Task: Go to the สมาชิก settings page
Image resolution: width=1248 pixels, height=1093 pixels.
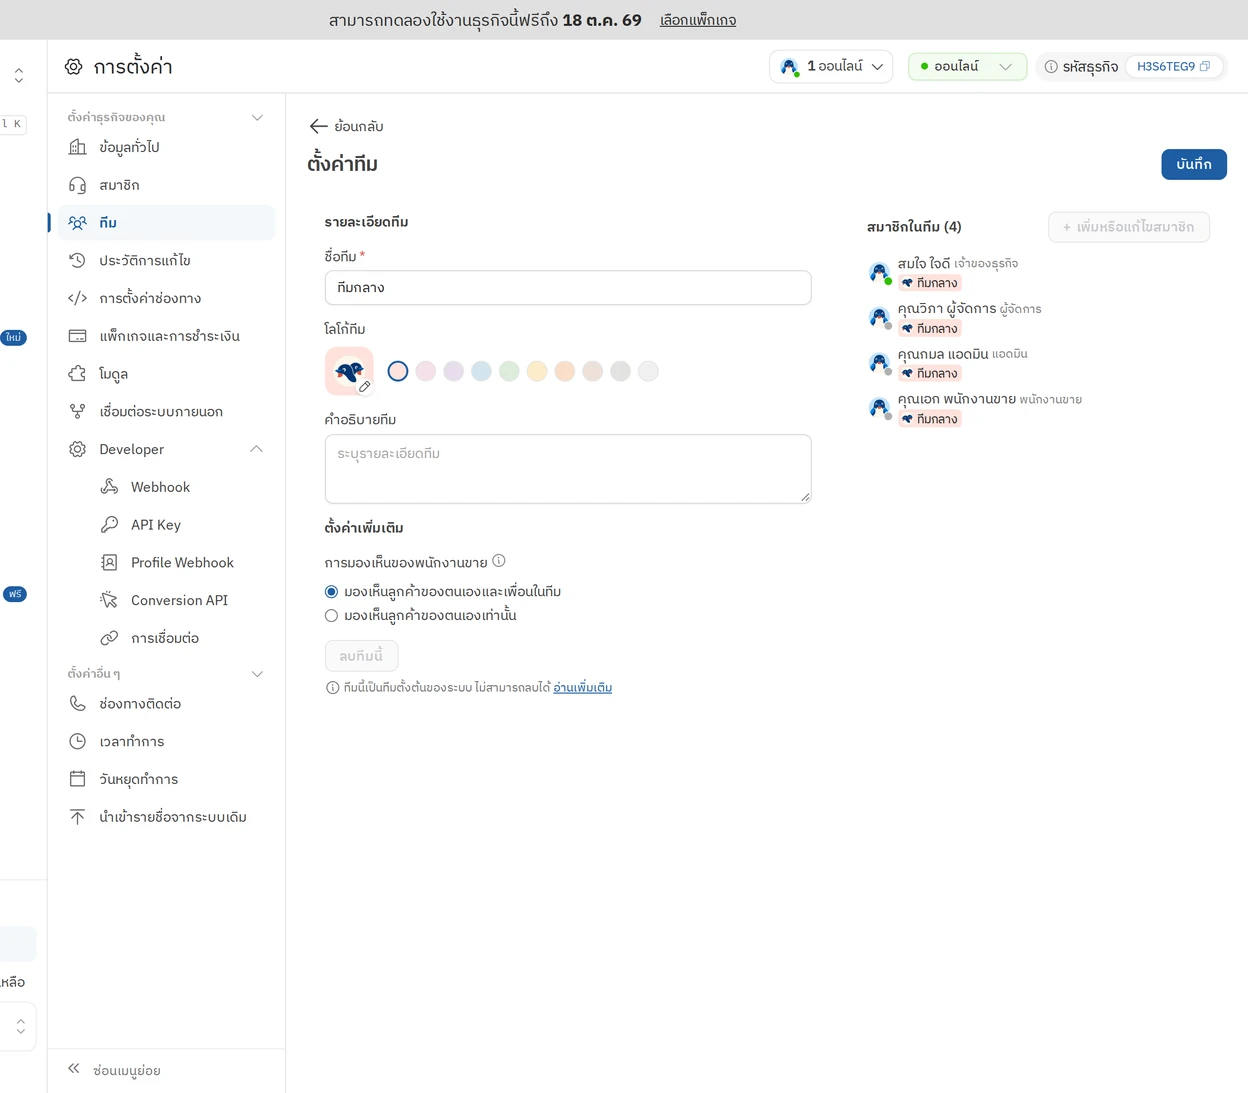Action: 166,185
